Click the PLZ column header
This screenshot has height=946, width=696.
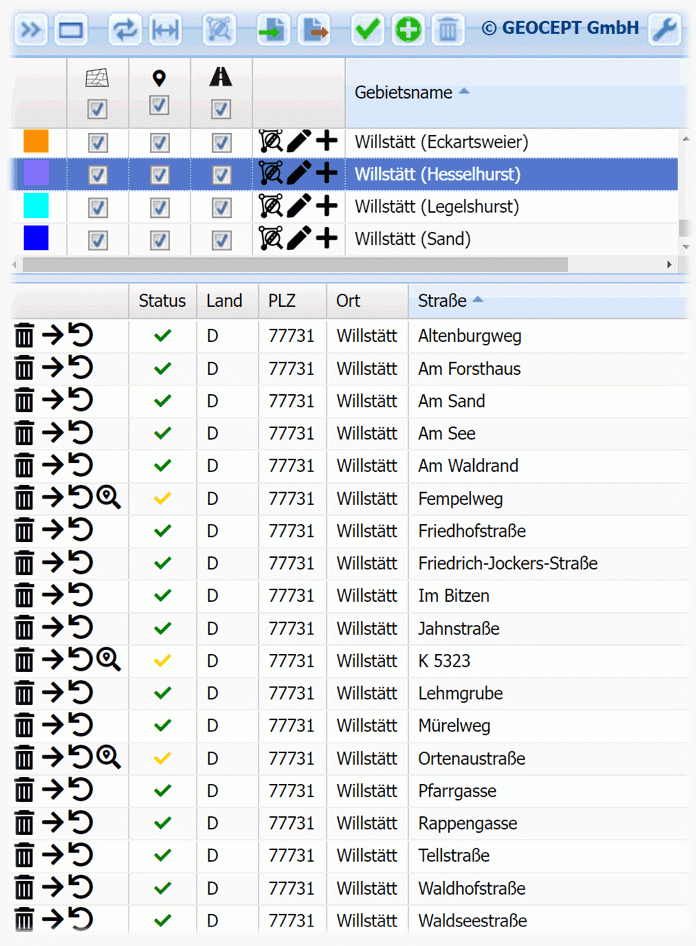283,301
